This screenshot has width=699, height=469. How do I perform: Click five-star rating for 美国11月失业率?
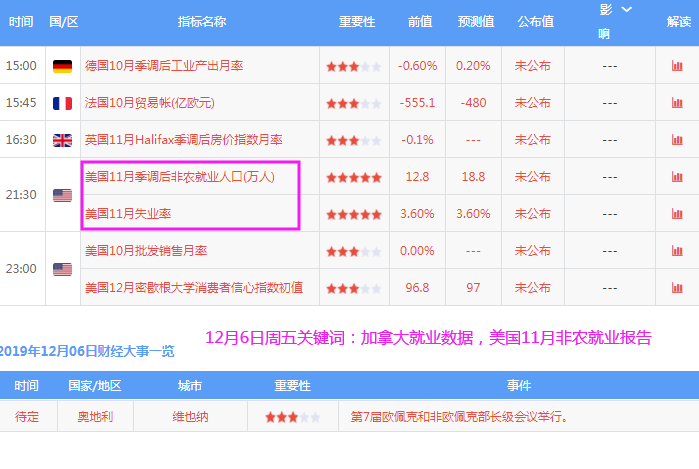(x=354, y=215)
